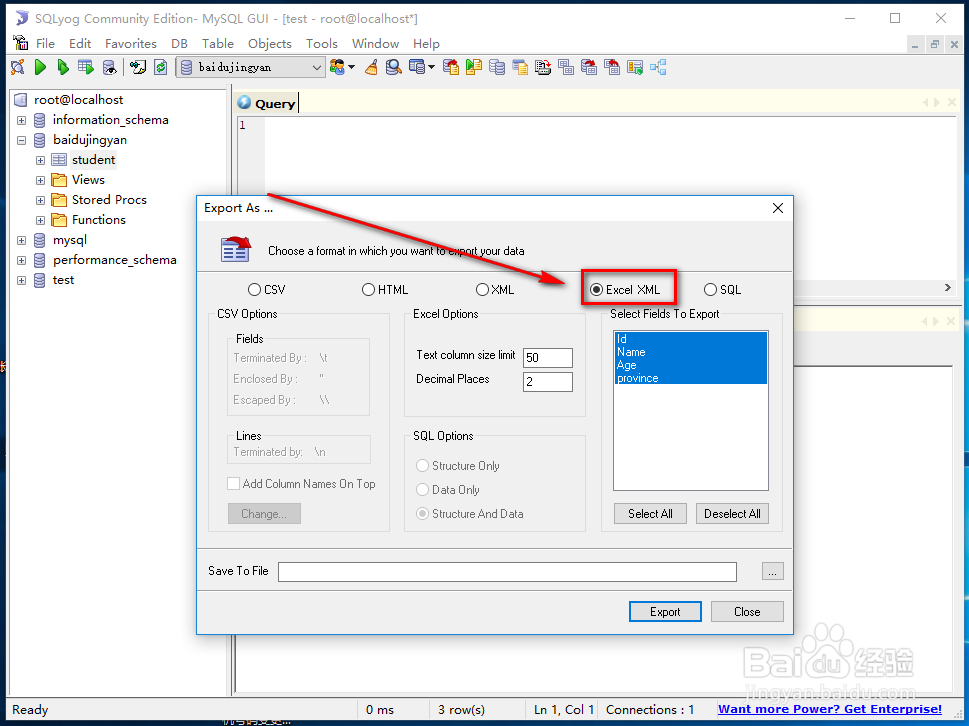Collapse the baidujingyan database node

(22, 140)
